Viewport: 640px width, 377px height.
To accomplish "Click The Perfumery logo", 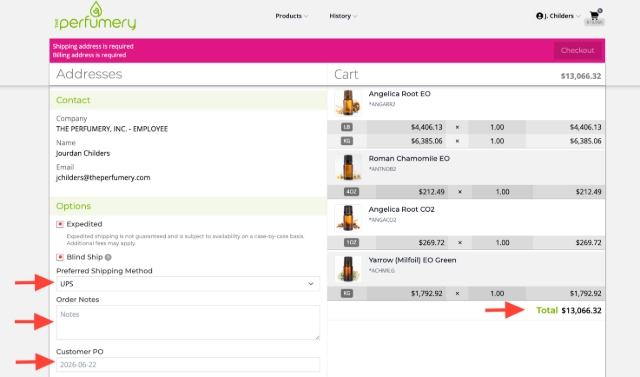I will 96,16.
